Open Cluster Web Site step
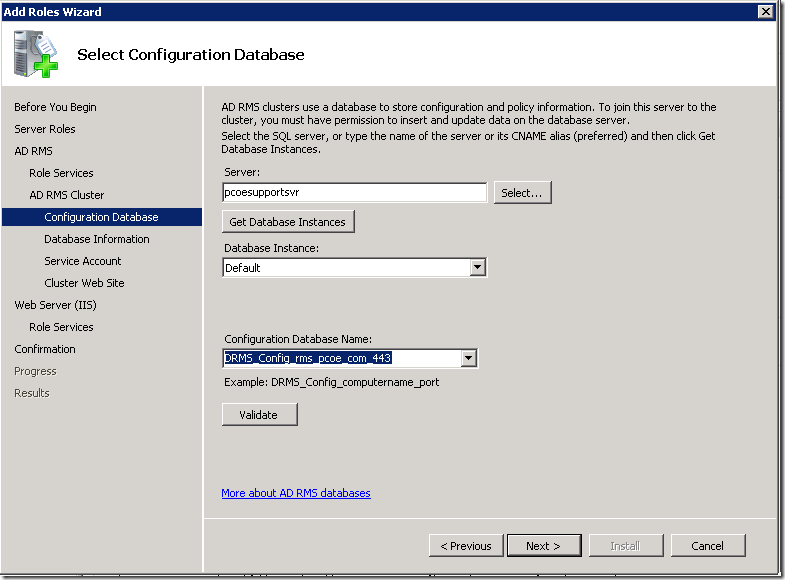The height and width of the screenshot is (580, 785). click(84, 283)
